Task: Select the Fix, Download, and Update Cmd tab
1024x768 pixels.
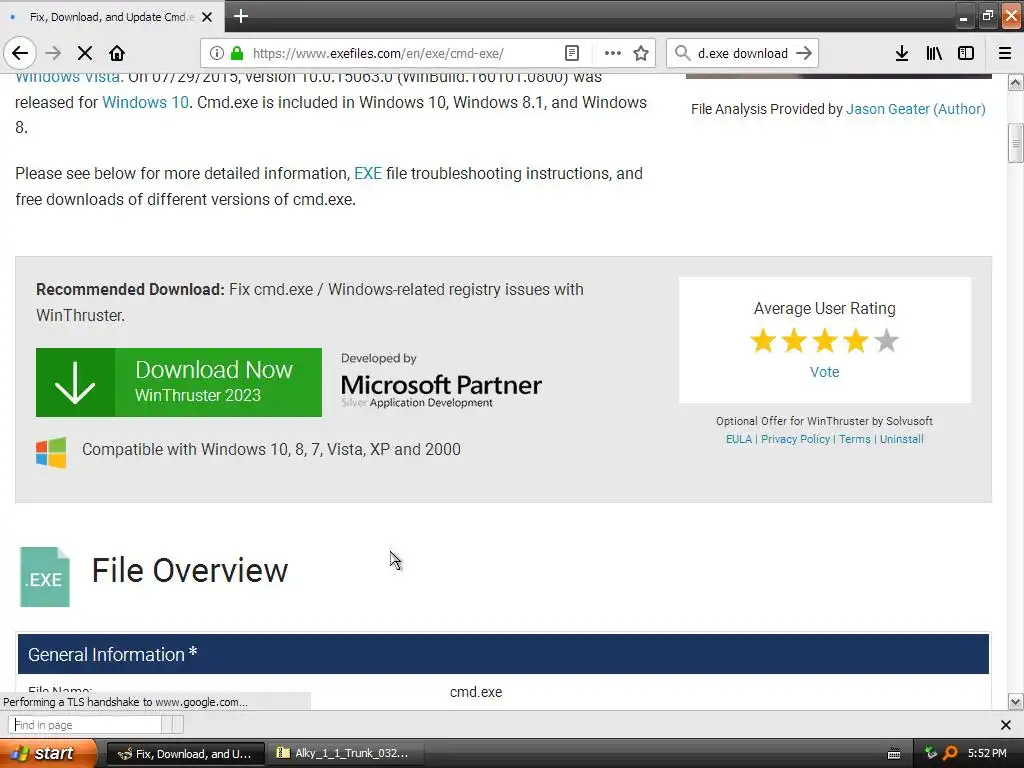Action: pos(112,17)
